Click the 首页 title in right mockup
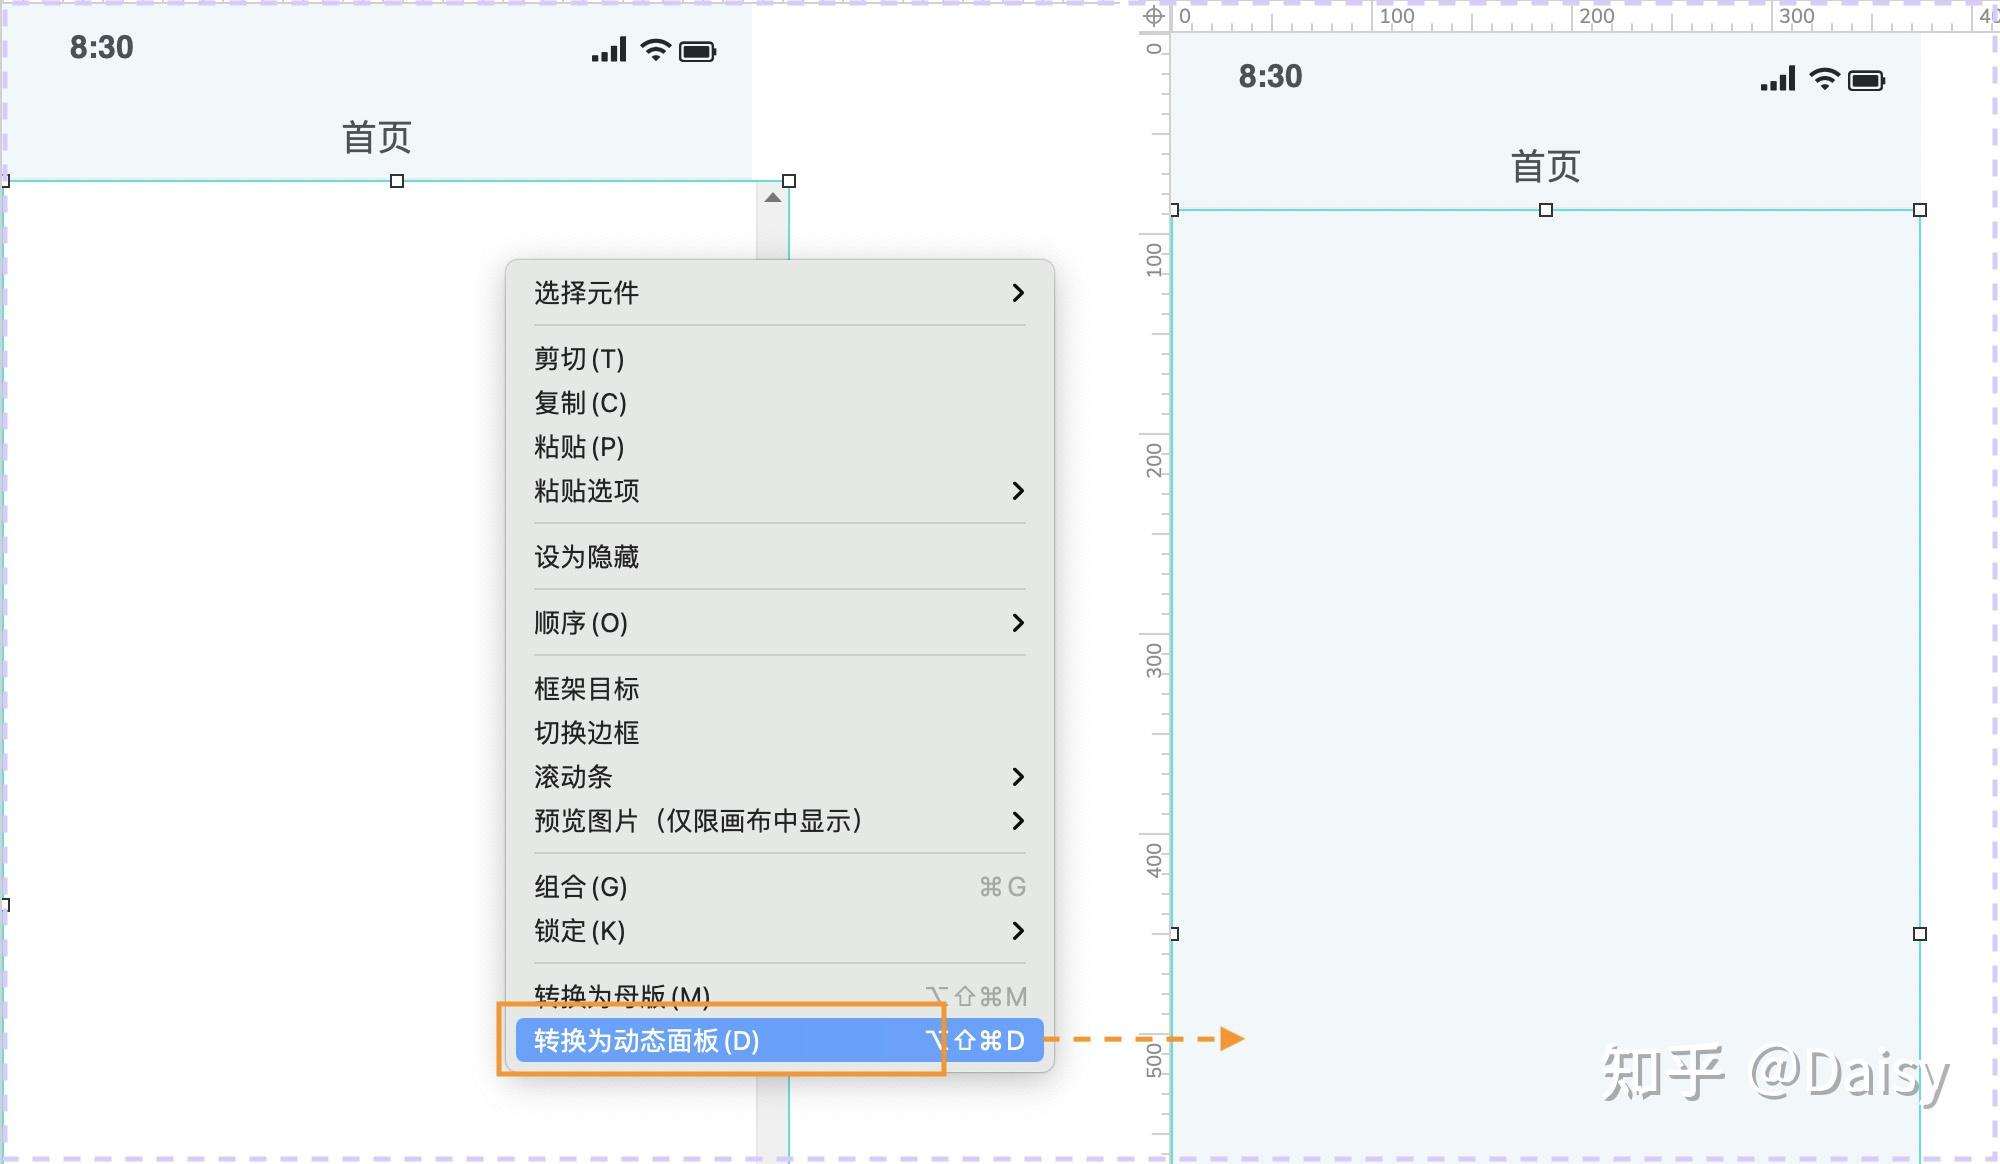2000x1164 pixels. [1546, 166]
